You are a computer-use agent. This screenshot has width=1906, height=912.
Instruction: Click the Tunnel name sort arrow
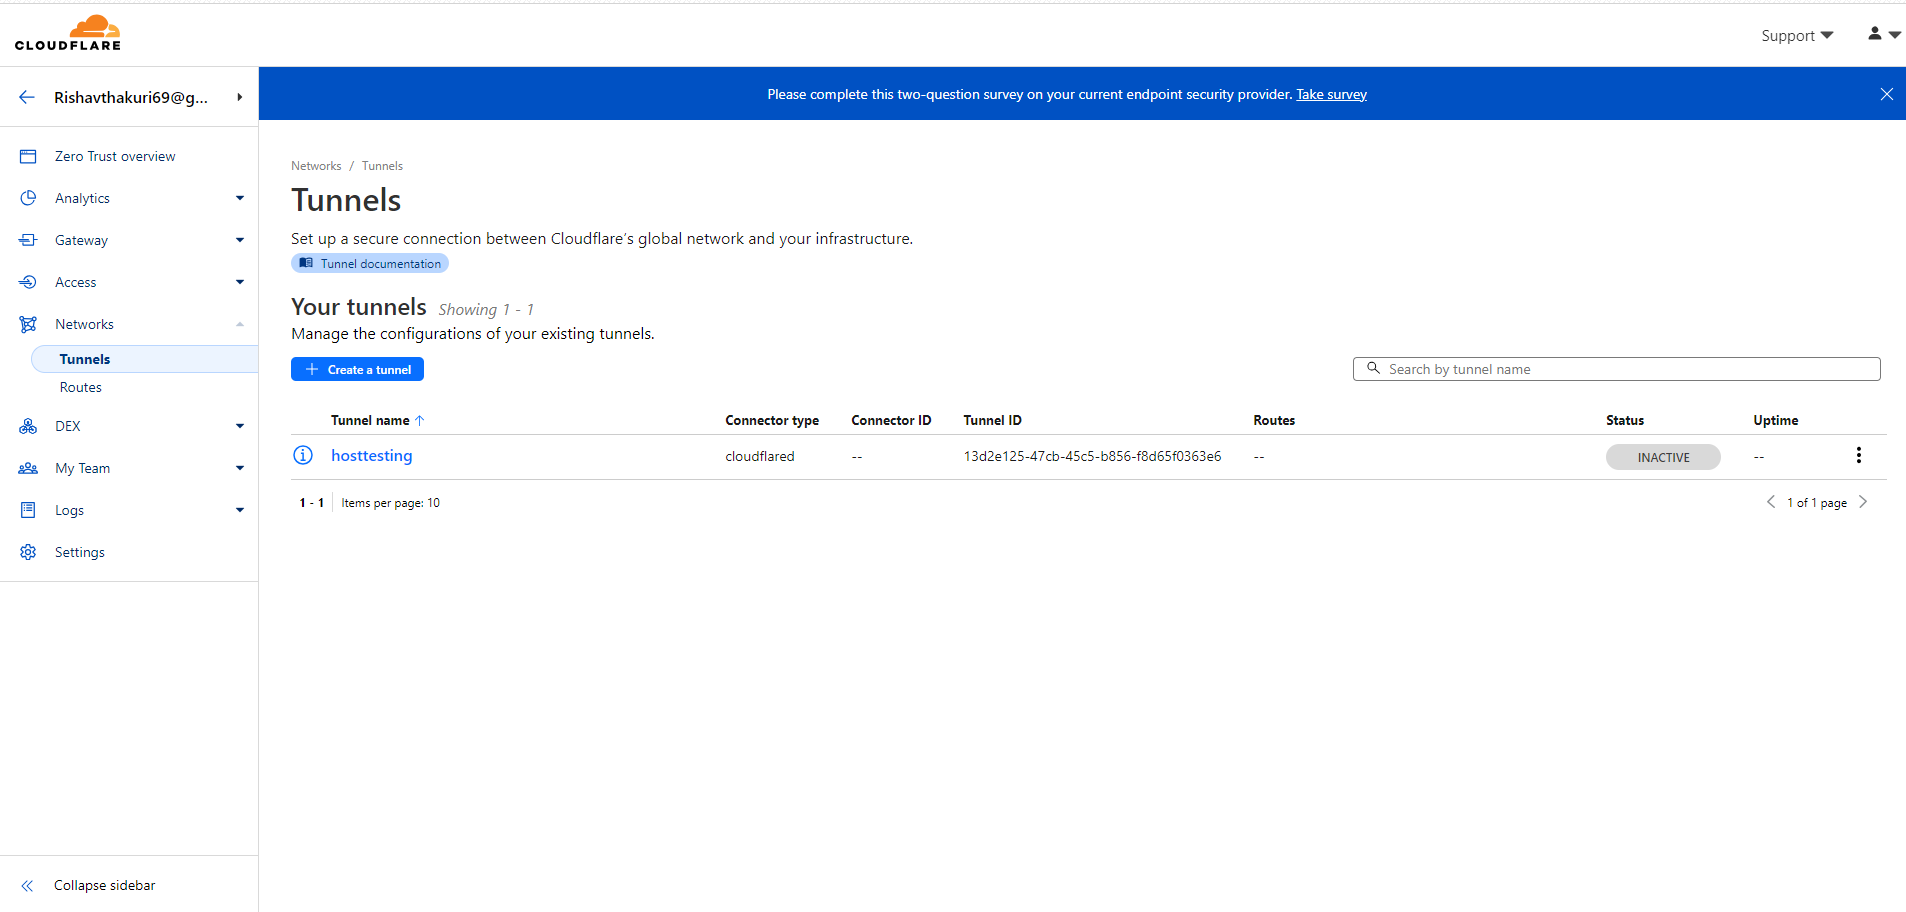click(420, 420)
